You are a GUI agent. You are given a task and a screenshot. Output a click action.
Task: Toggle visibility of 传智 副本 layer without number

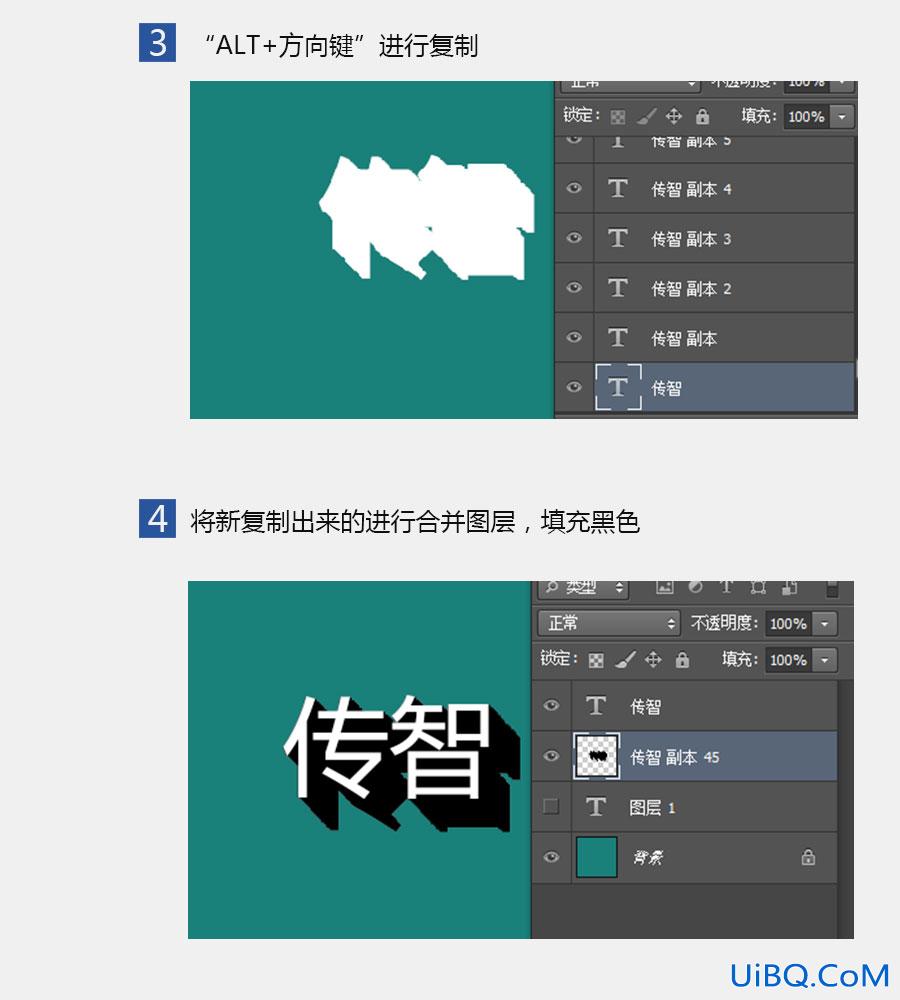coord(574,337)
